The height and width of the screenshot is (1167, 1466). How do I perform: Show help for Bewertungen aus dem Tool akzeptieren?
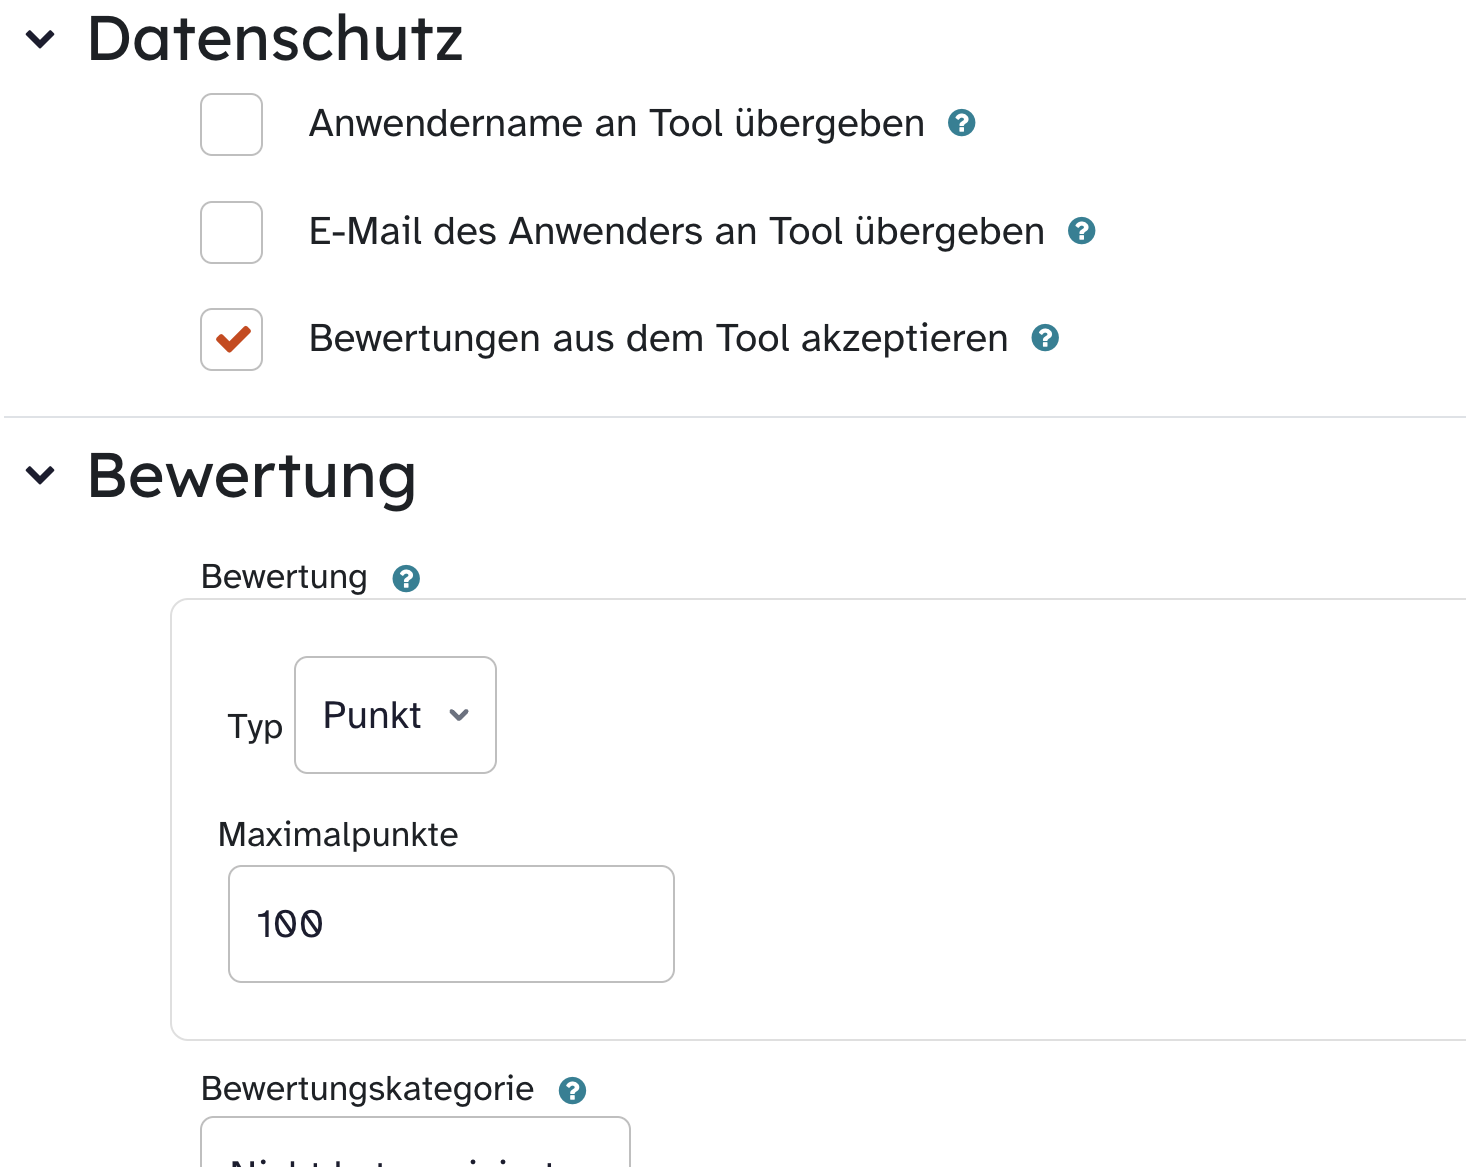coord(1045,338)
